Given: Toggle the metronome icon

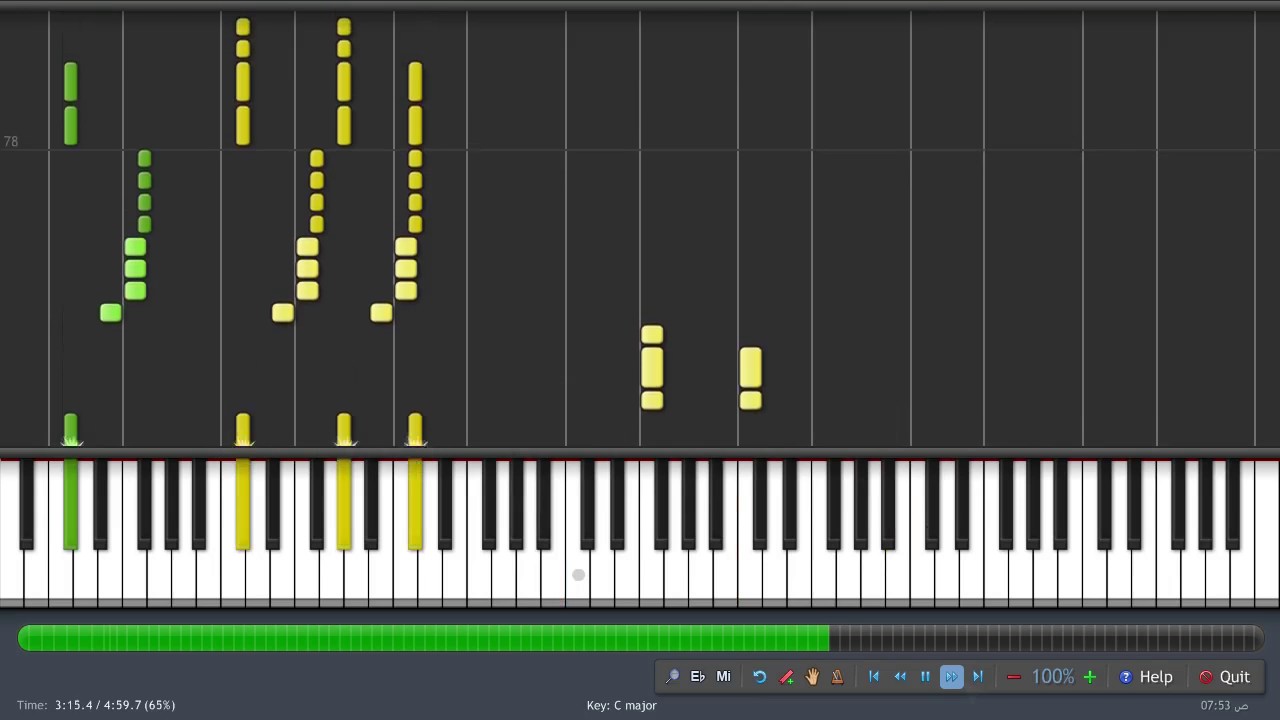Looking at the screenshot, I should (837, 677).
